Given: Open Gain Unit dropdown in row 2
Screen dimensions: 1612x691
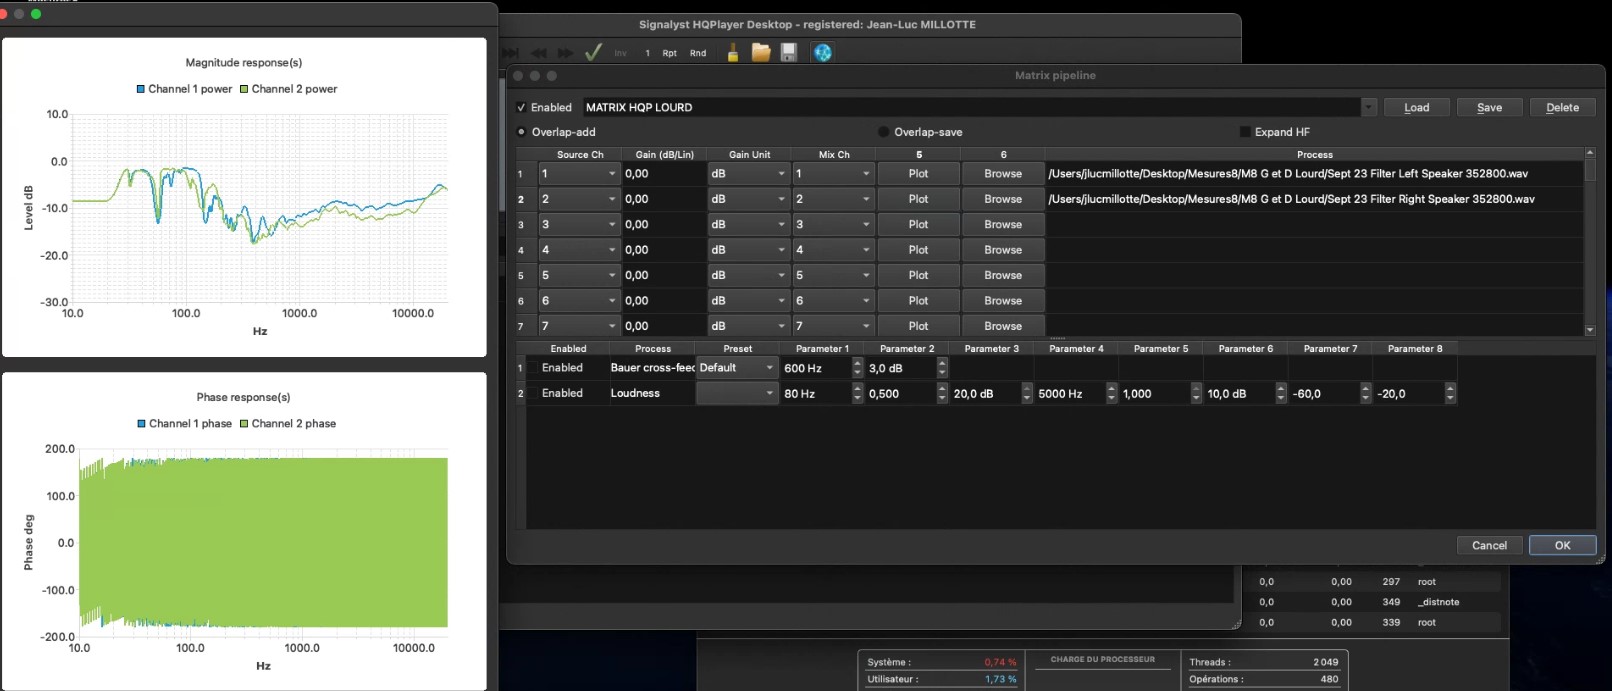Looking at the screenshot, I should [748, 199].
